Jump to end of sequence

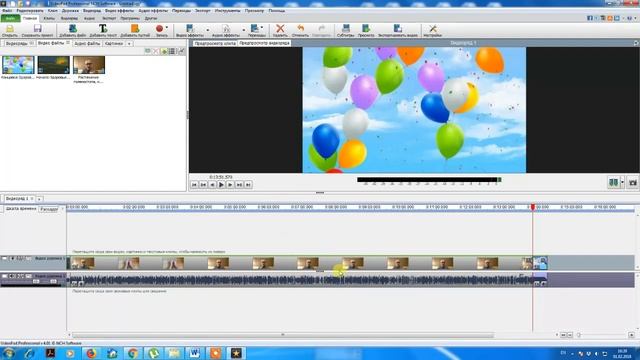tap(248, 185)
